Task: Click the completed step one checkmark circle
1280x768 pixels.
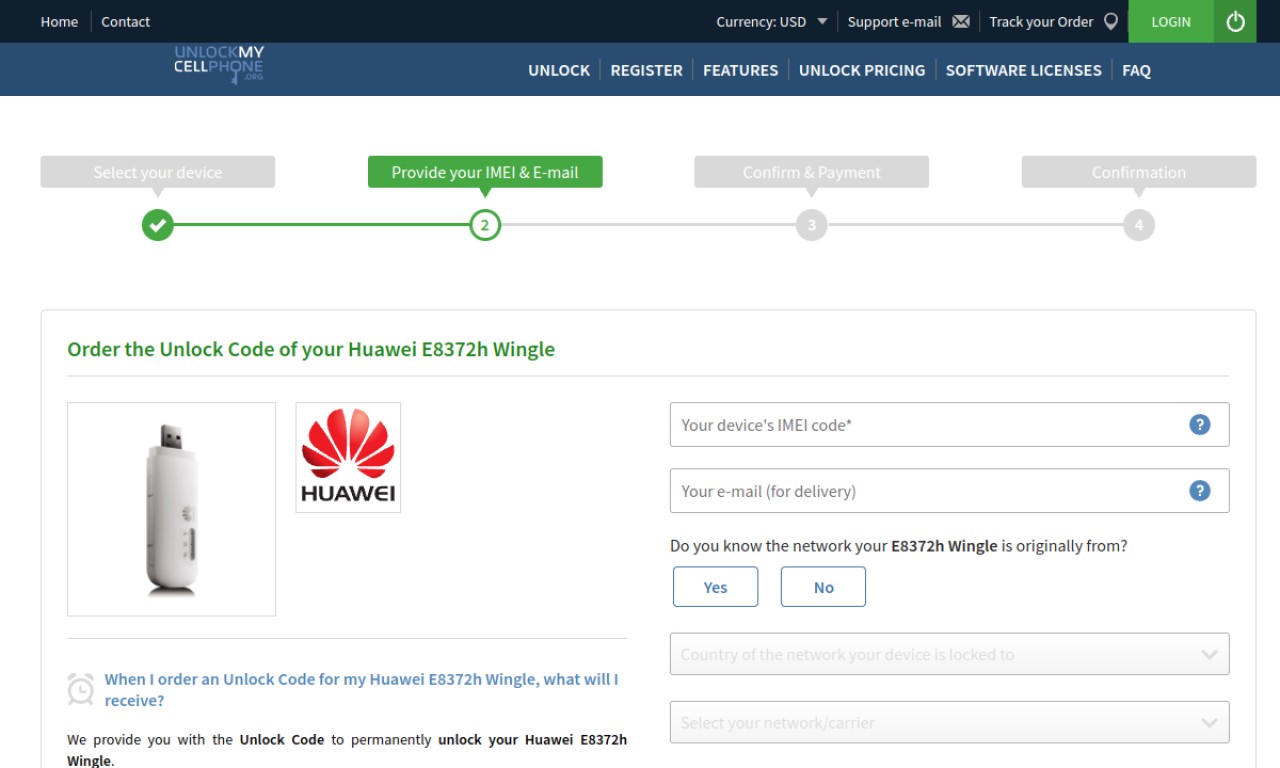Action: (157, 225)
